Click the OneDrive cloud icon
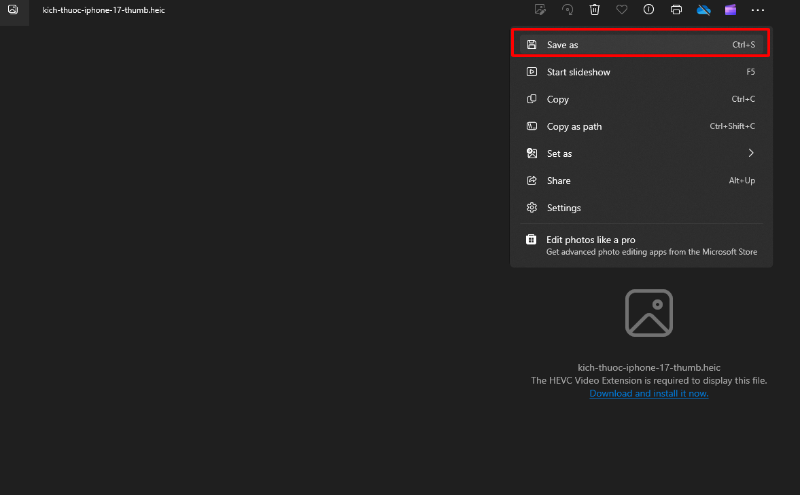This screenshot has width=800, height=495. [x=704, y=10]
